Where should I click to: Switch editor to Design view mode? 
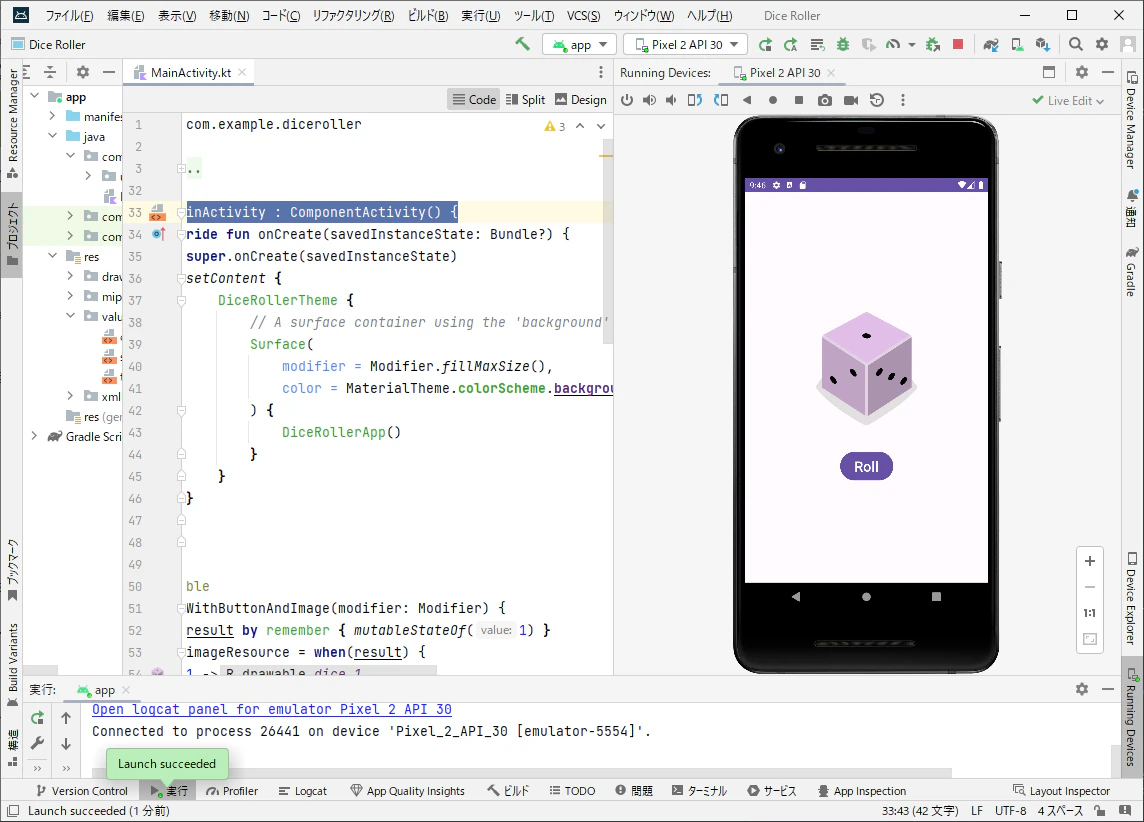point(580,99)
